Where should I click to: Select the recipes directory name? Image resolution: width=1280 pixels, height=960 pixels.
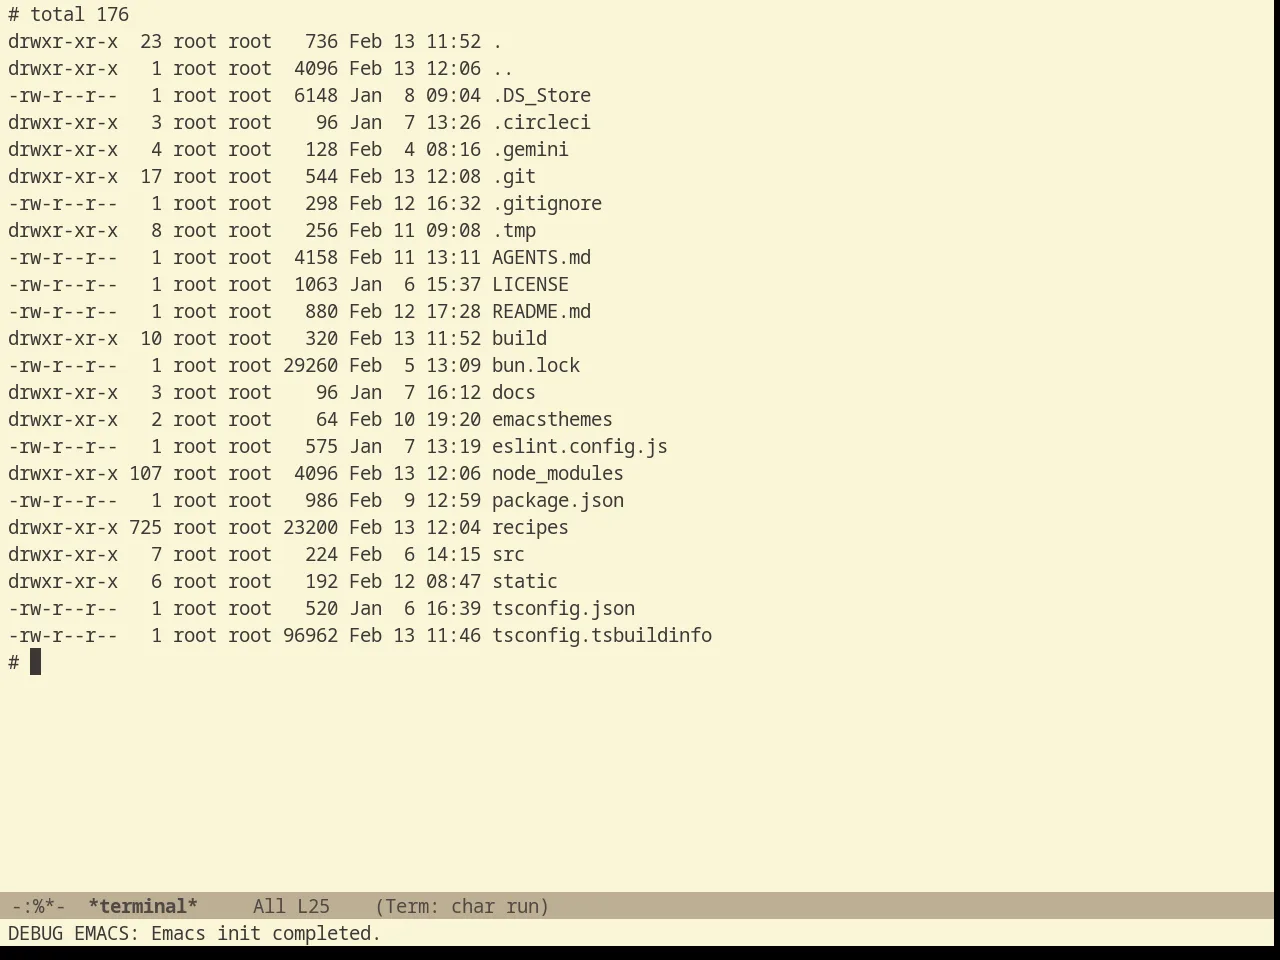point(530,528)
